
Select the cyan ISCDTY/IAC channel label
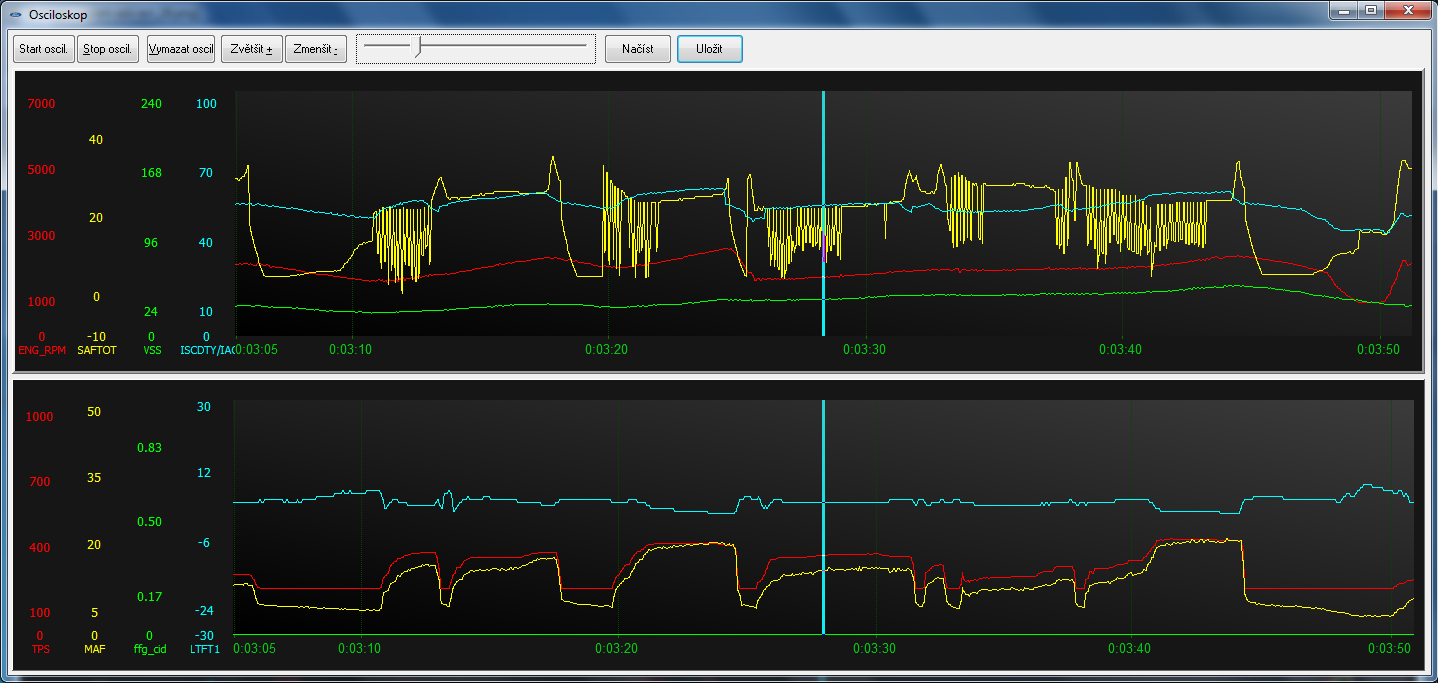pos(206,350)
